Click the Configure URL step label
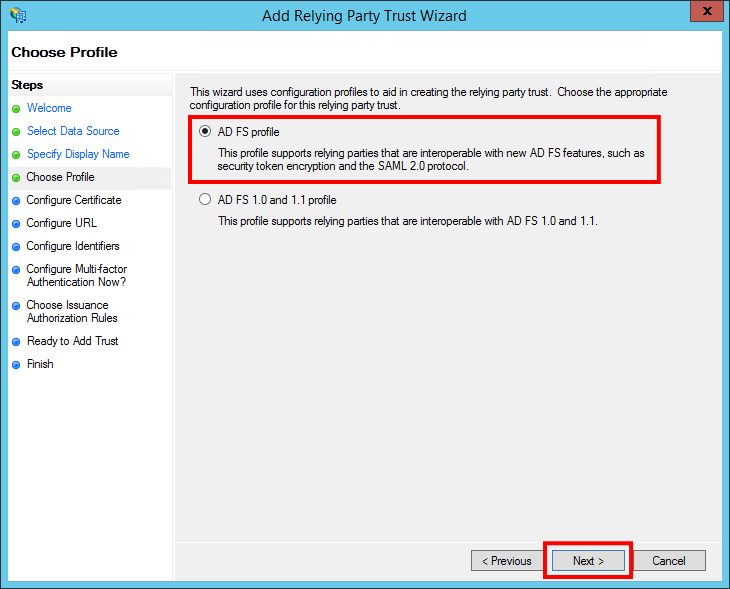This screenshot has height=589, width=730. [61, 223]
